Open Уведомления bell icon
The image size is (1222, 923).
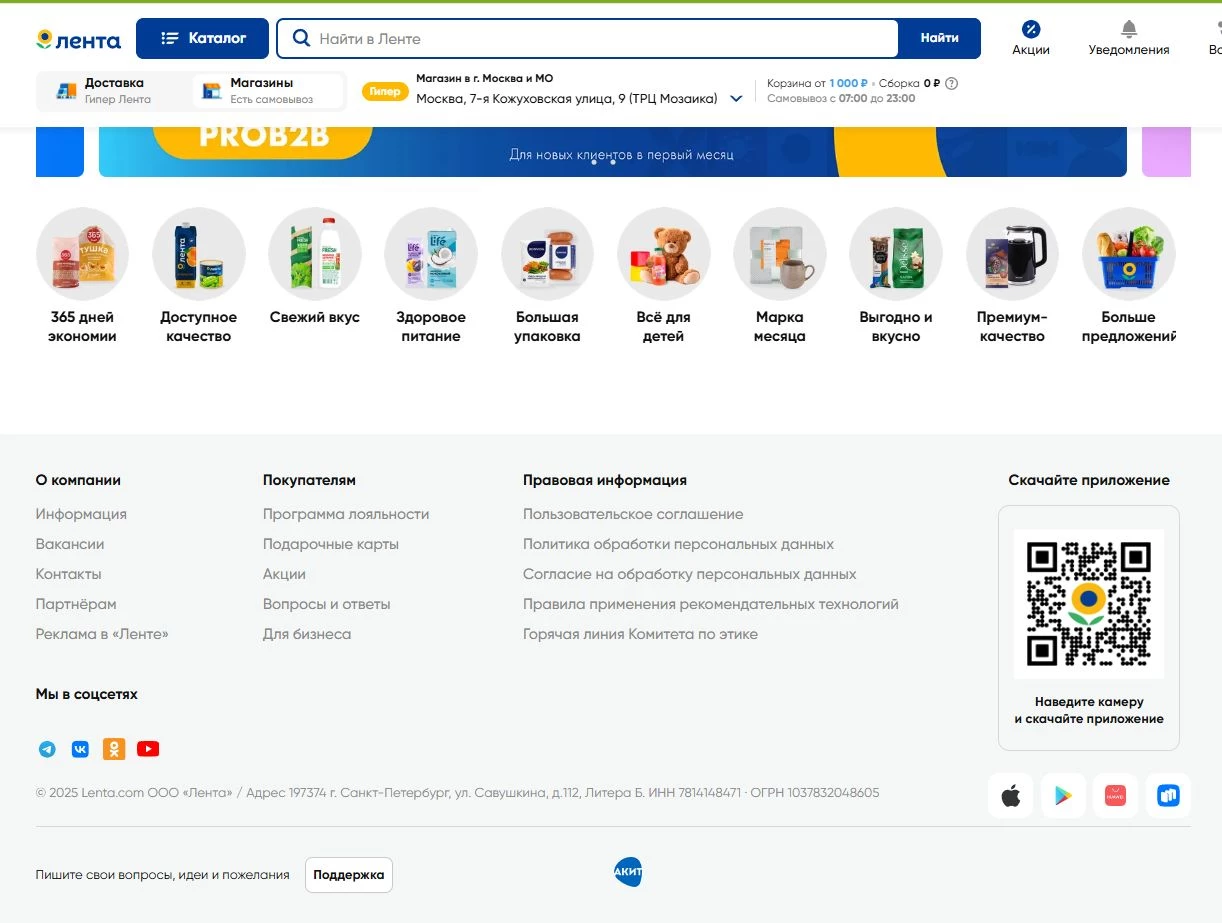click(x=1129, y=30)
